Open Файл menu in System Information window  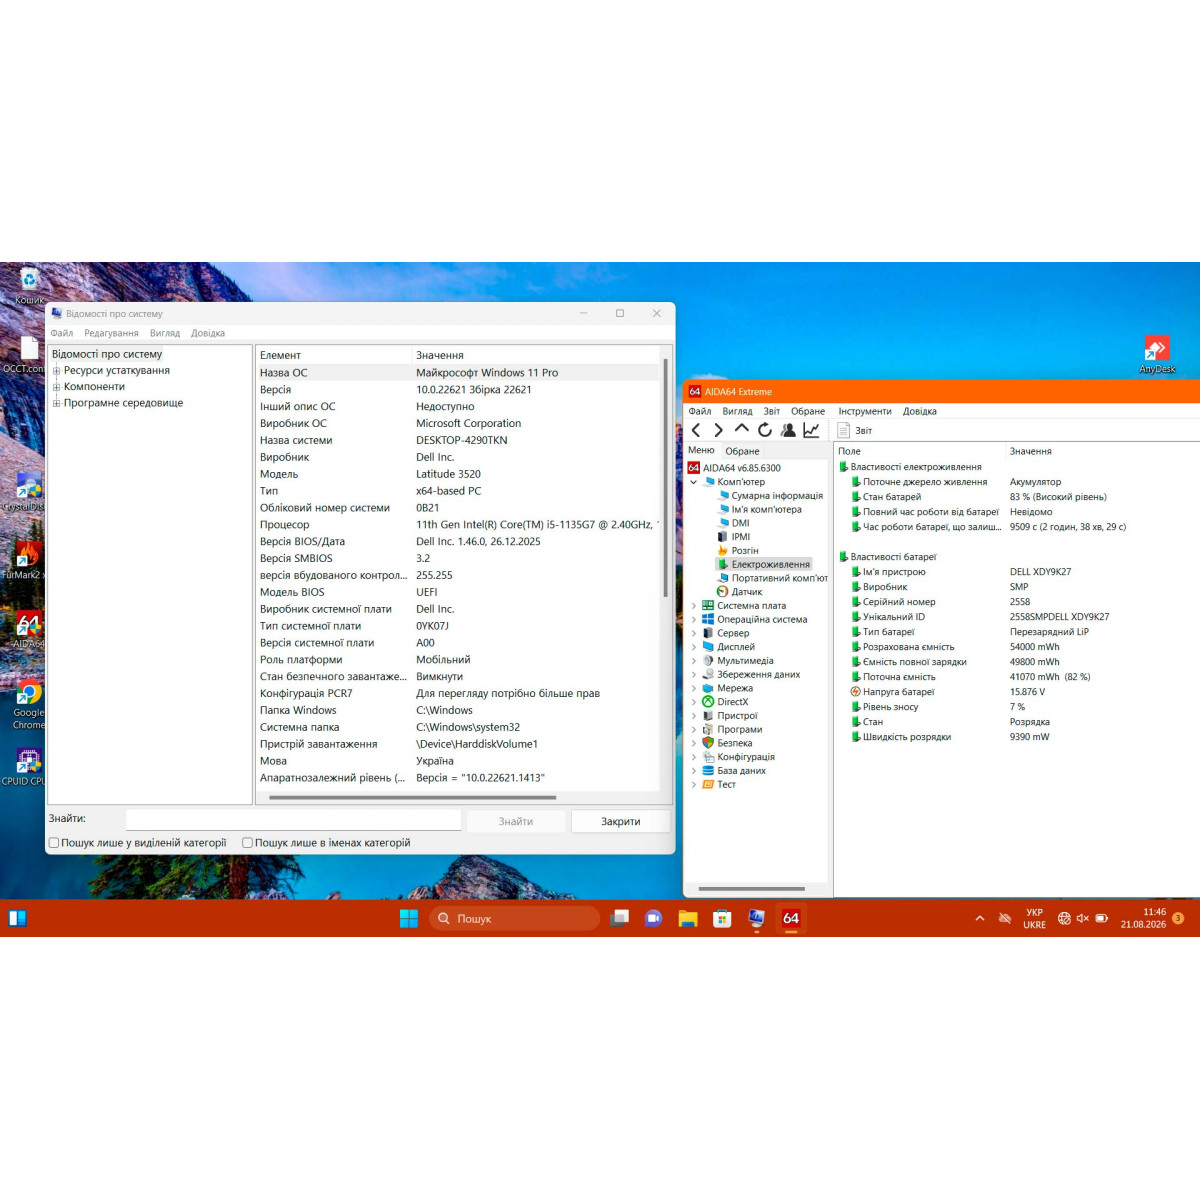point(62,333)
